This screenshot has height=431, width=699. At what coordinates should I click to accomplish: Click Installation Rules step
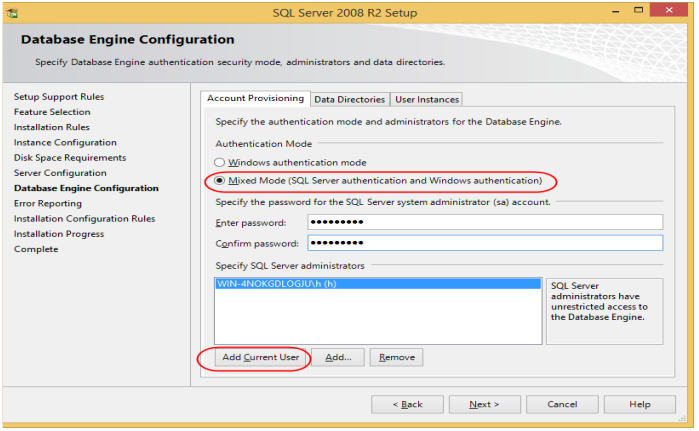click(52, 127)
